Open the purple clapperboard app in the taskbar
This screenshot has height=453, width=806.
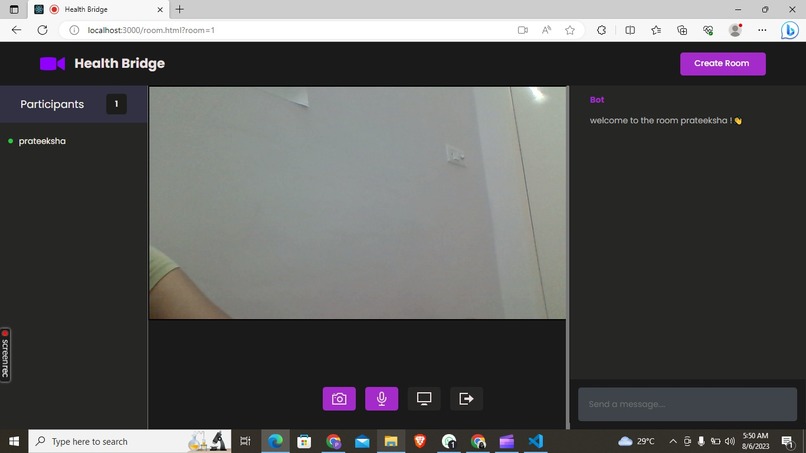[507, 441]
